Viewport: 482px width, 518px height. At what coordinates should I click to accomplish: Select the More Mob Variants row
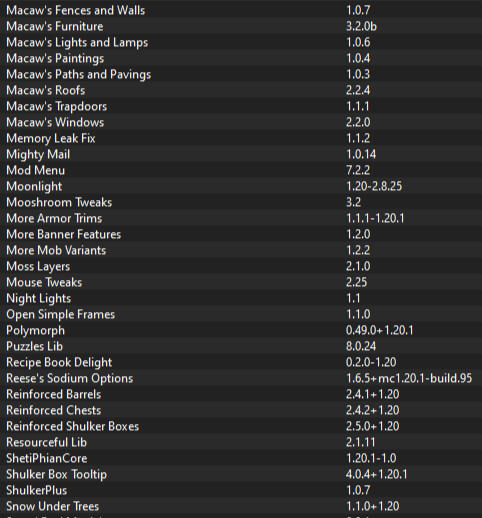point(241,250)
